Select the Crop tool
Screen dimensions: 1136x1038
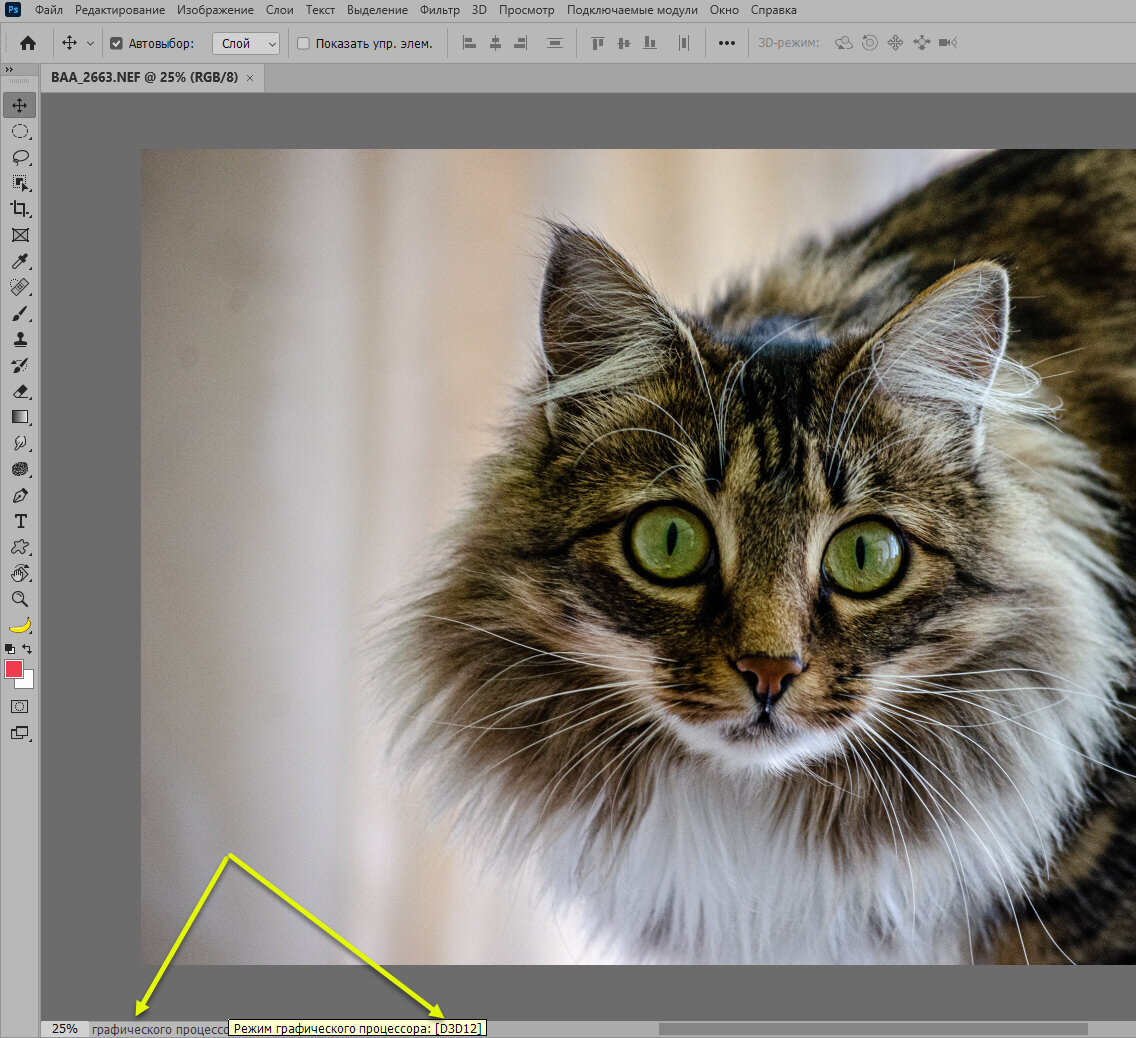tap(20, 209)
